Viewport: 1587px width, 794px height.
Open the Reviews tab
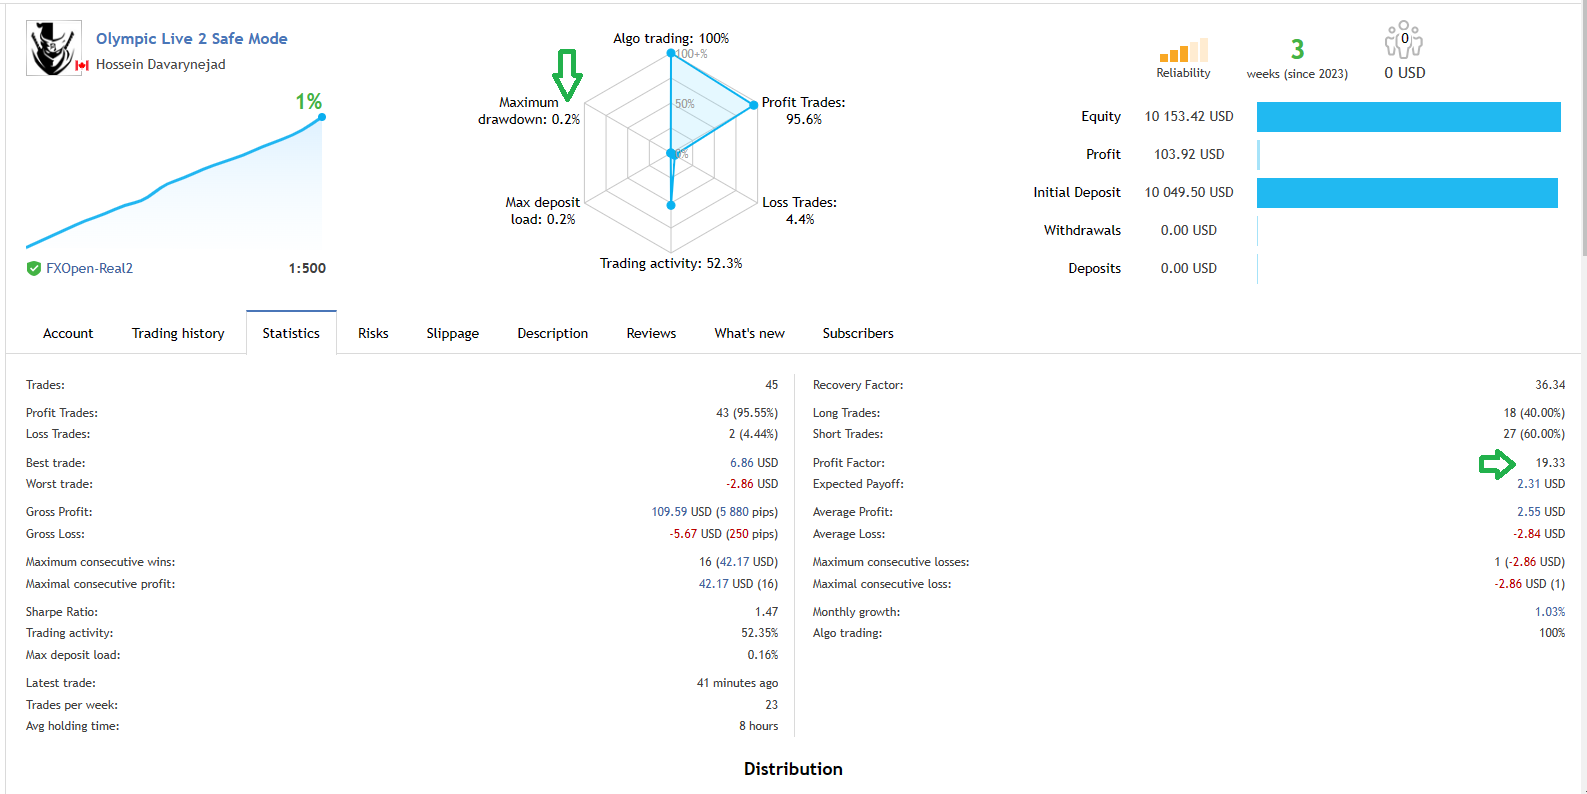pyautogui.click(x=651, y=333)
